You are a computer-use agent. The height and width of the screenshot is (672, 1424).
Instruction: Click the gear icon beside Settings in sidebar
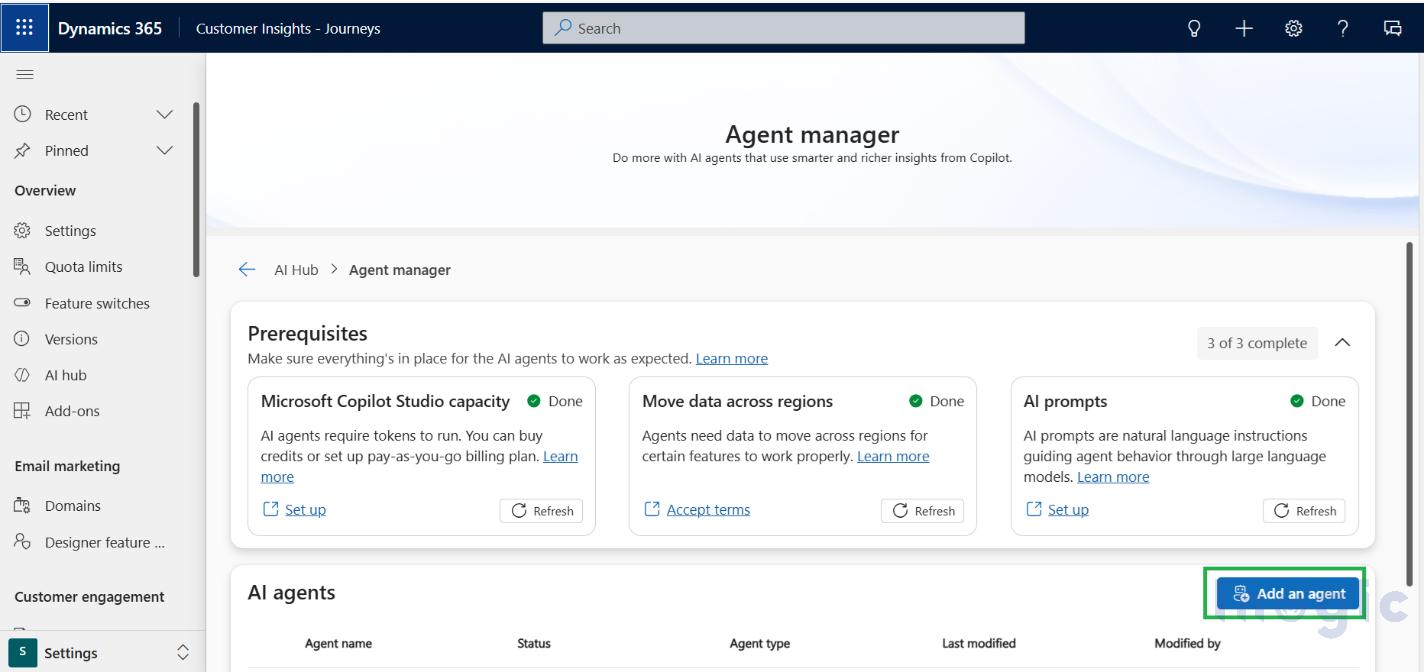pyautogui.click(x=22, y=230)
